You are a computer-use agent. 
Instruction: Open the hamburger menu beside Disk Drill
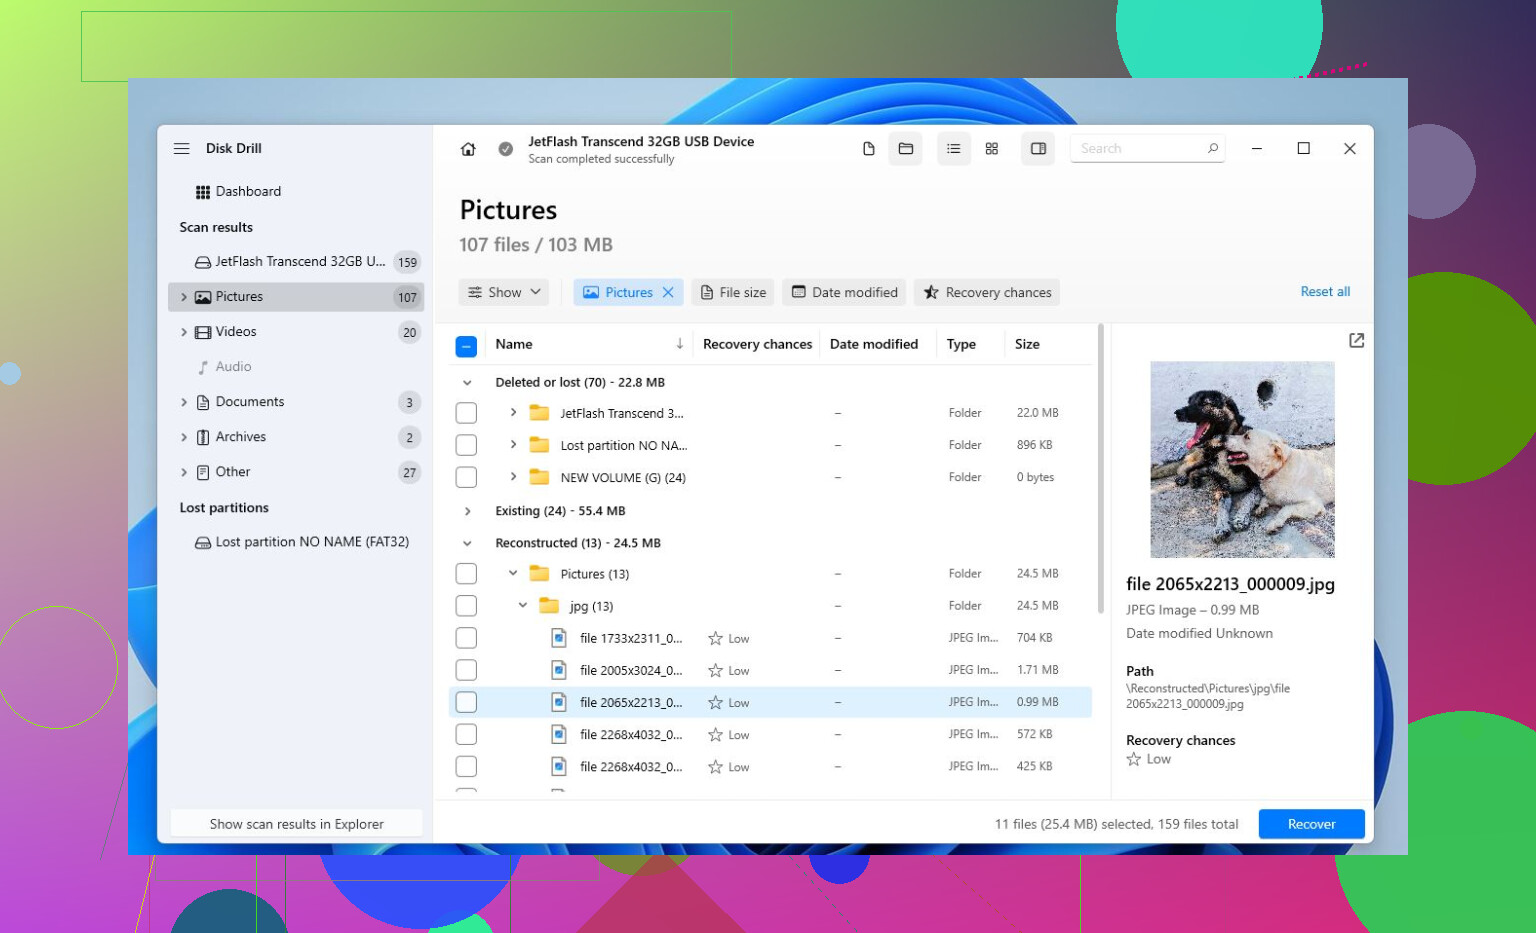pyautogui.click(x=181, y=148)
